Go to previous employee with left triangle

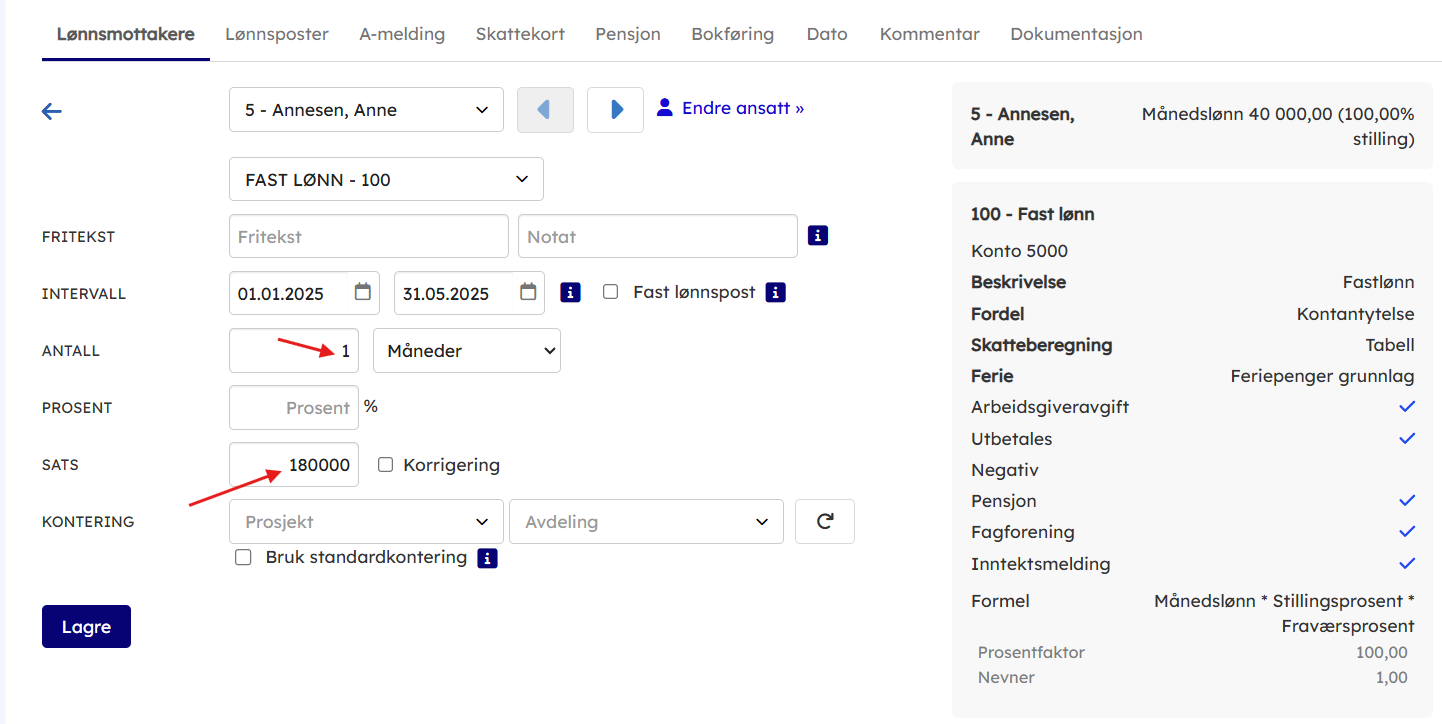pyautogui.click(x=545, y=110)
